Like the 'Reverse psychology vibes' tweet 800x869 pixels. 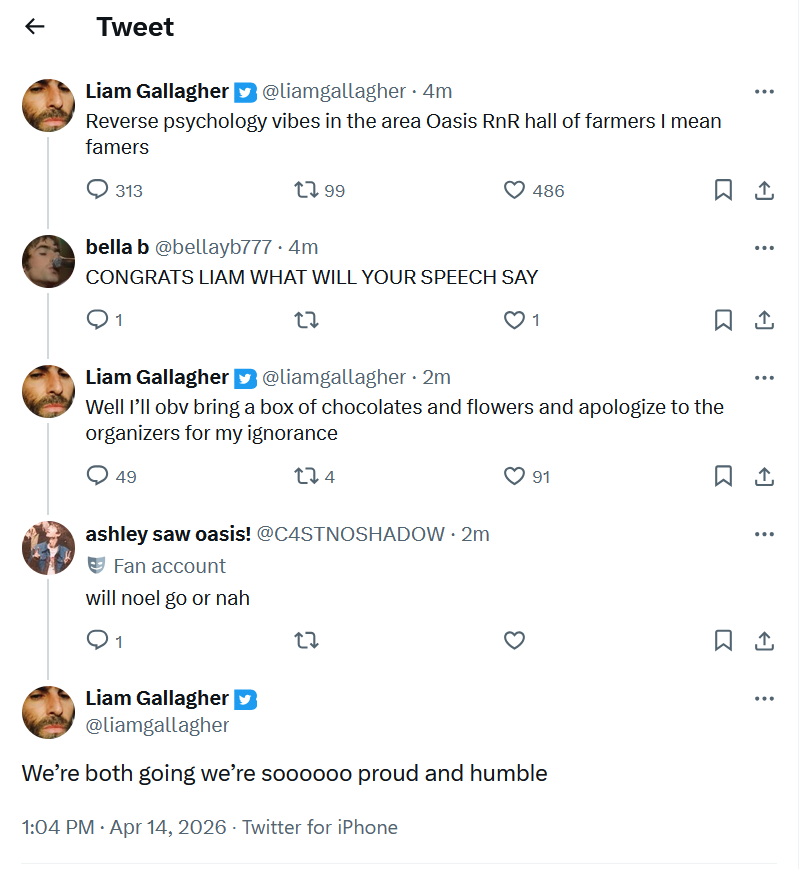tap(514, 190)
